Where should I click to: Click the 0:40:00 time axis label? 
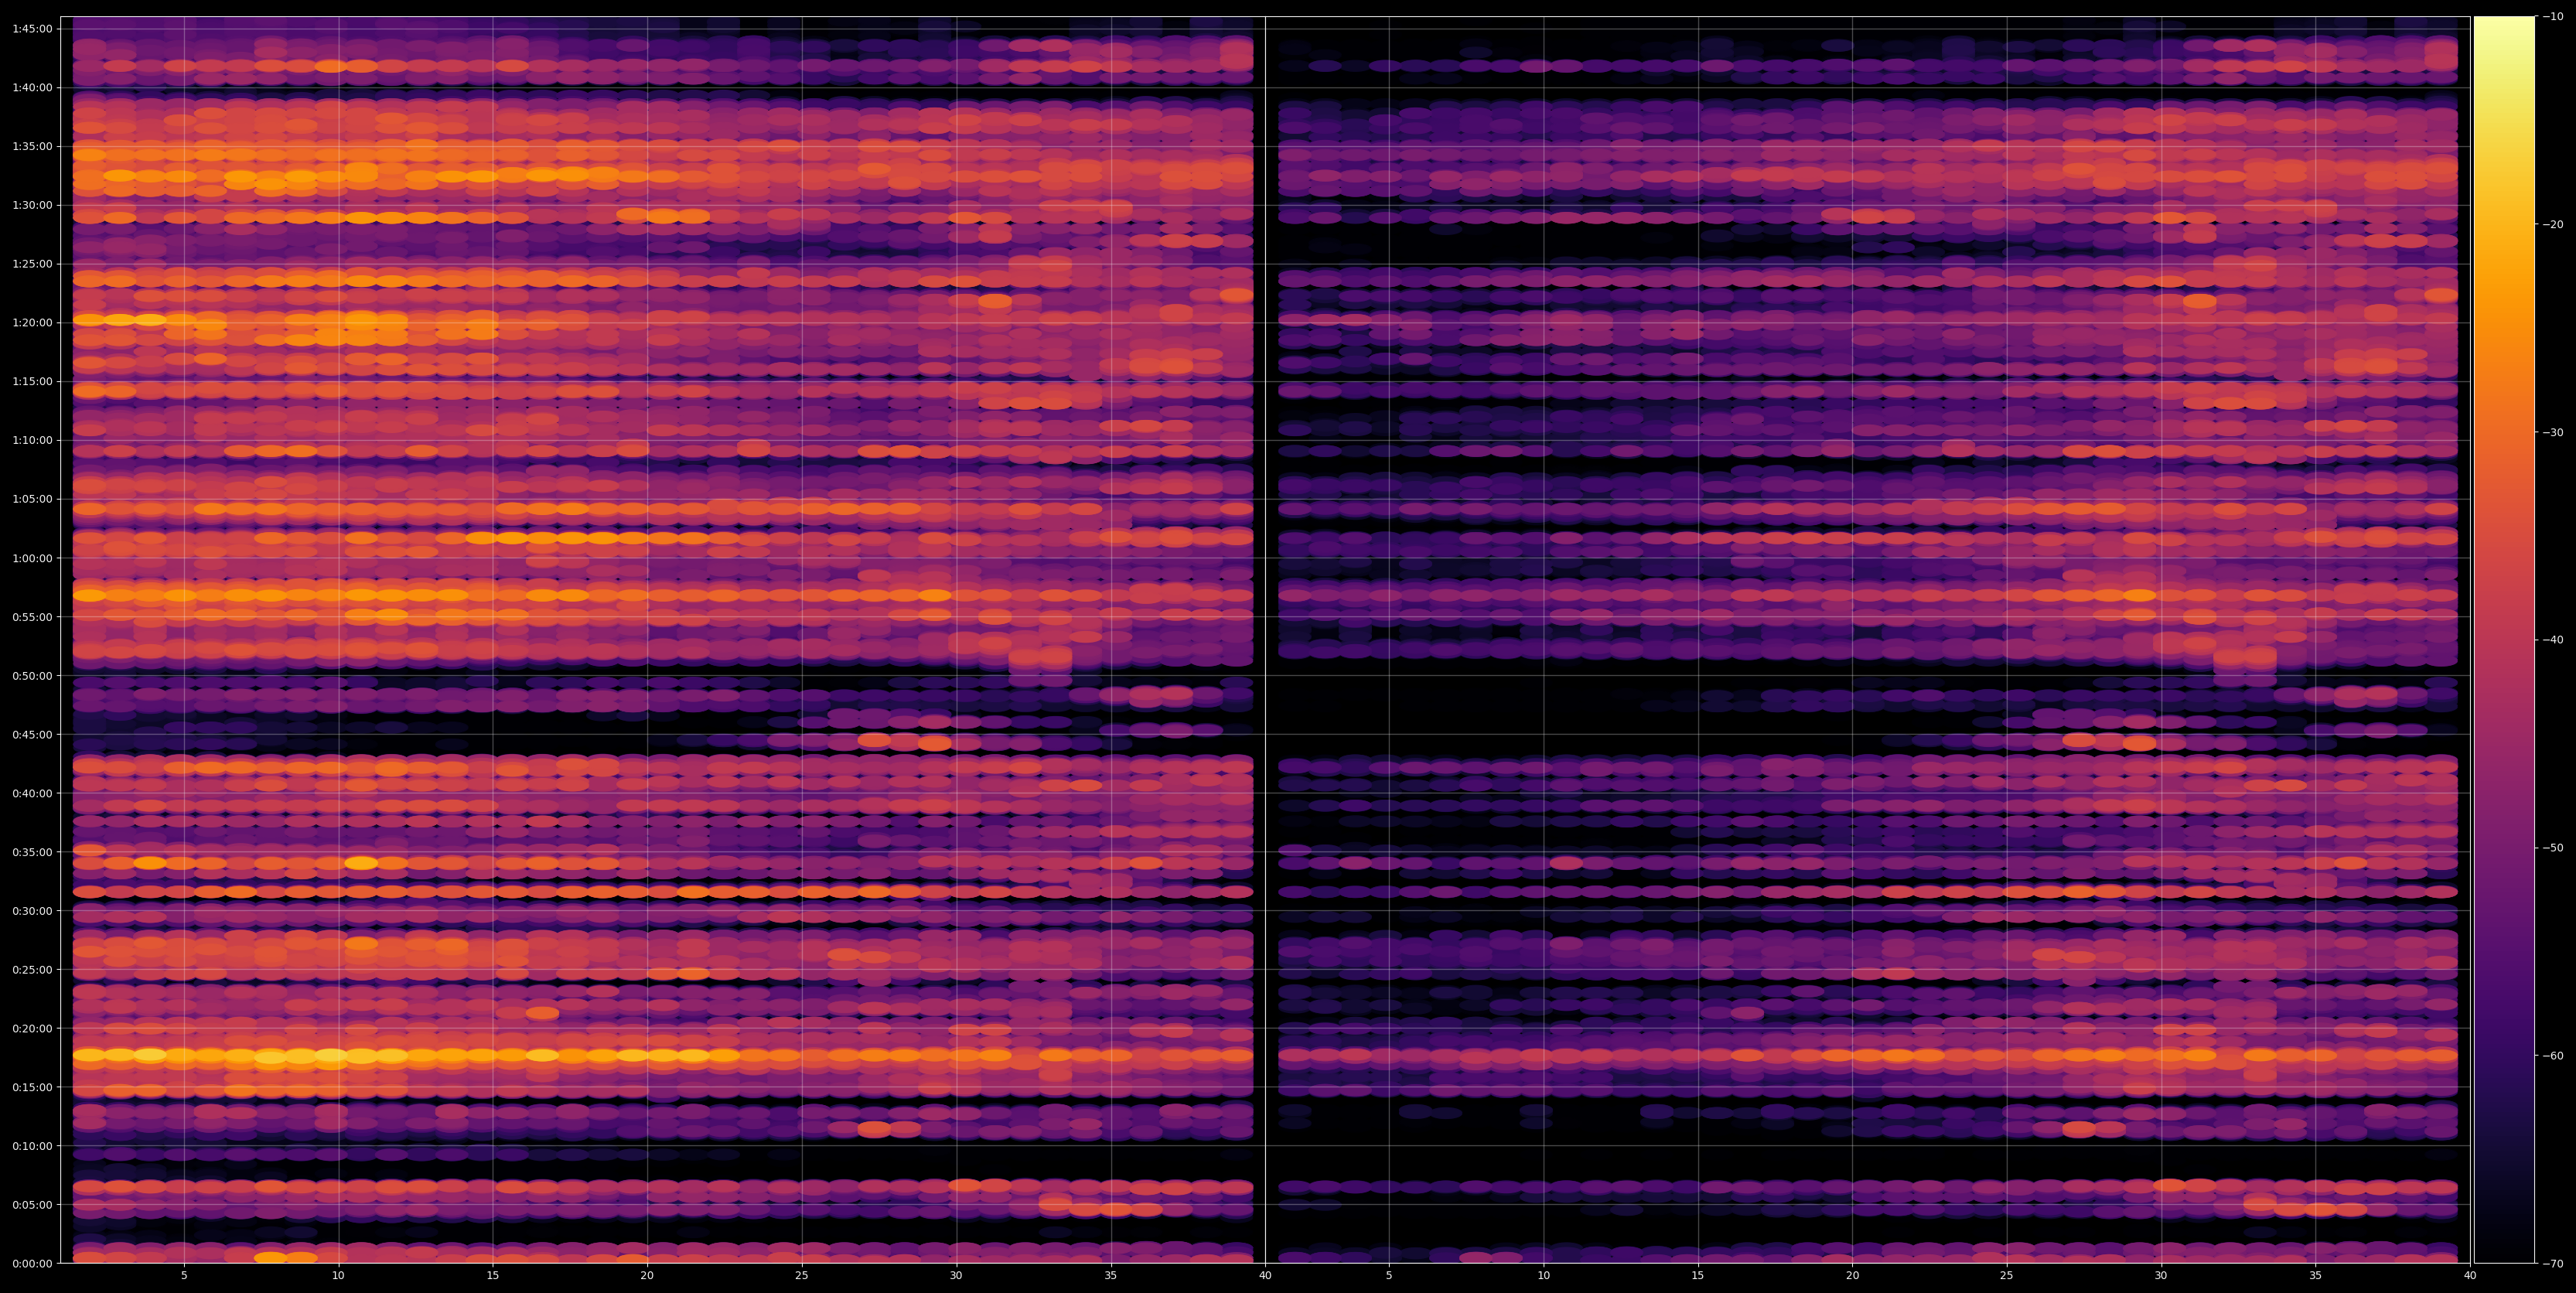[x=32, y=793]
